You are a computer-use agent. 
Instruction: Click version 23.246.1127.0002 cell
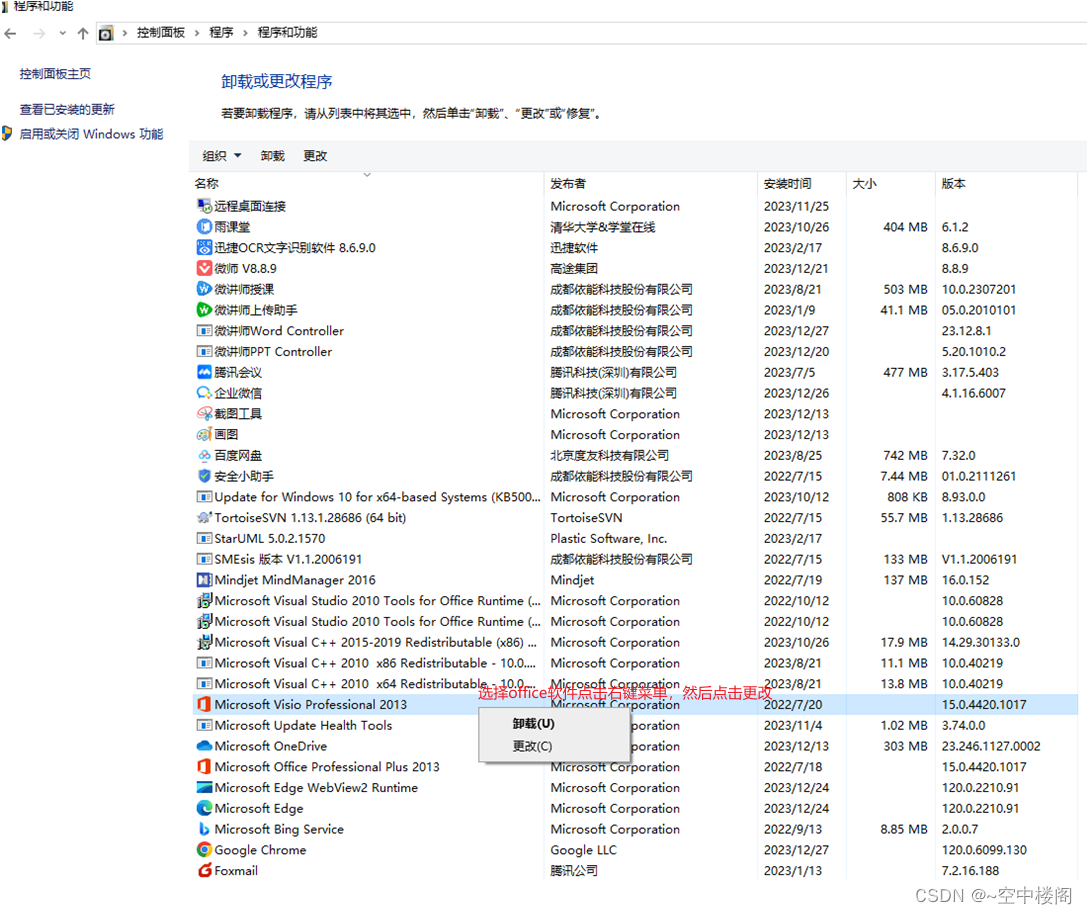pyautogui.click(x=991, y=746)
